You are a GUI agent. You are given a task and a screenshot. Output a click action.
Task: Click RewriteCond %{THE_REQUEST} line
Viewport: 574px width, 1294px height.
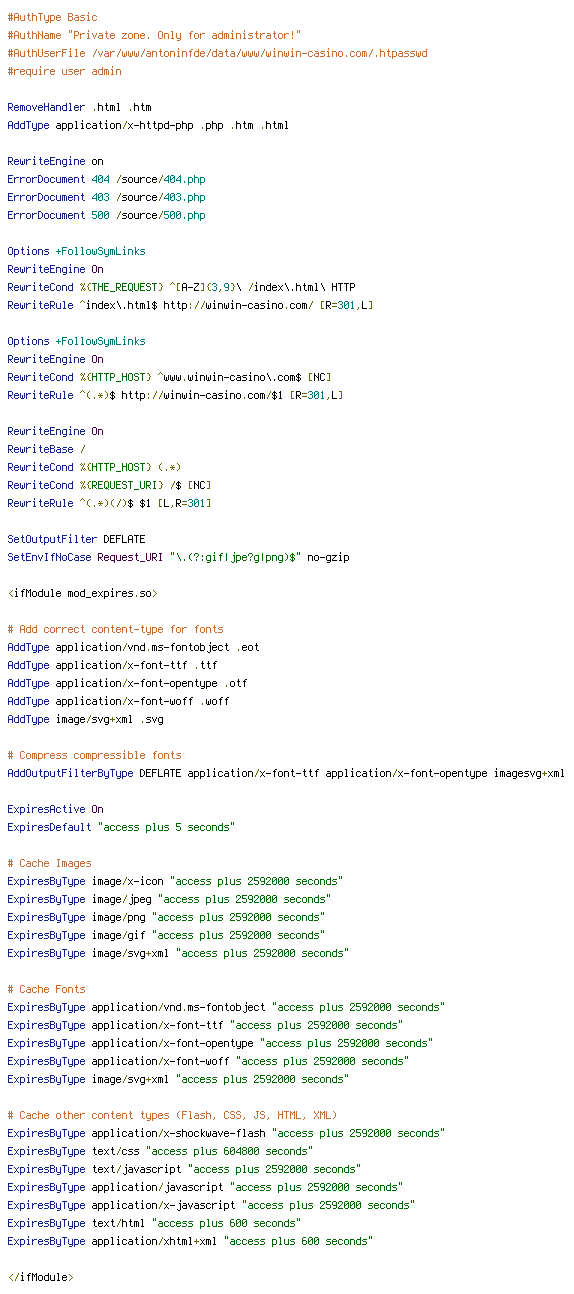[x=181, y=287]
